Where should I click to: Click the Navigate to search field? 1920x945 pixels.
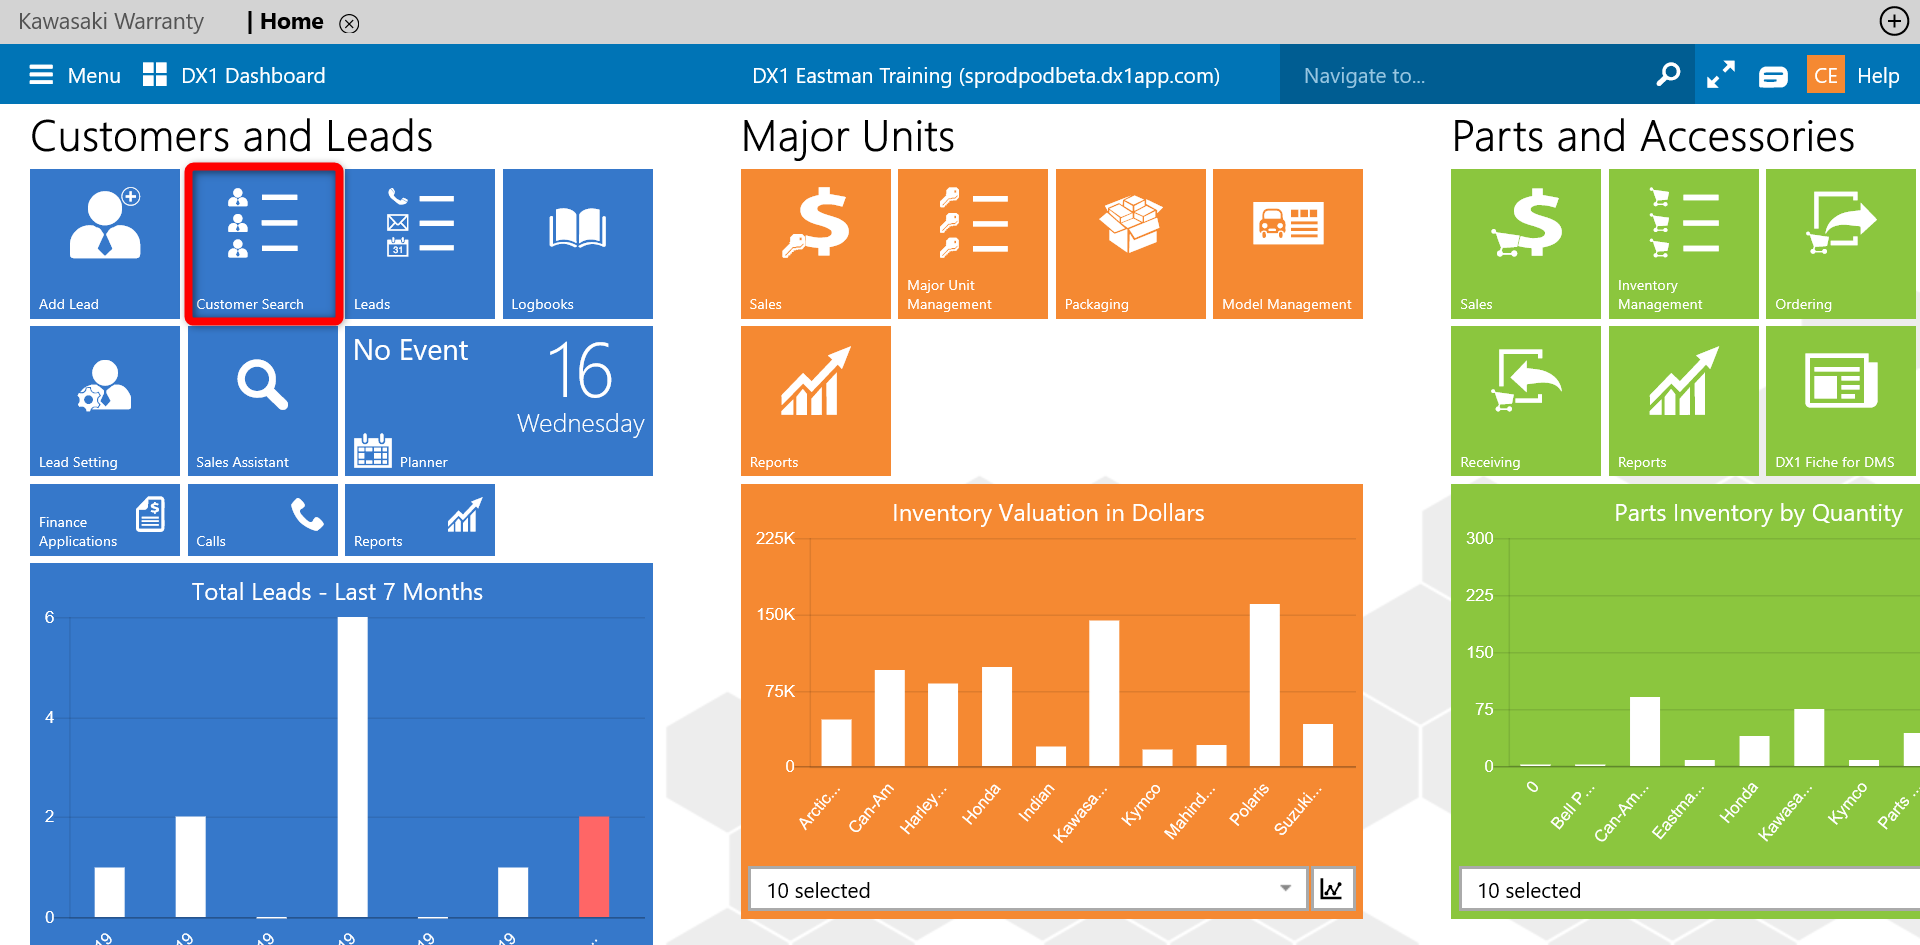(x=1470, y=75)
